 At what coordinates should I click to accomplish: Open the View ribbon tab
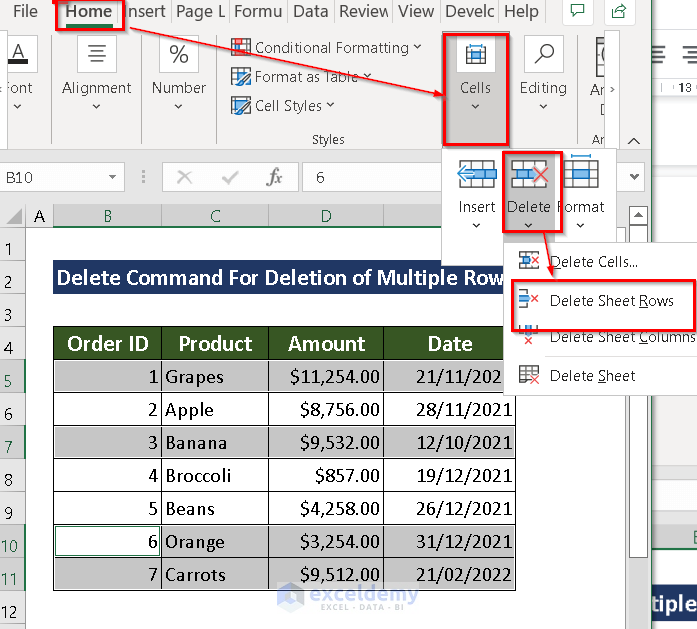(416, 12)
